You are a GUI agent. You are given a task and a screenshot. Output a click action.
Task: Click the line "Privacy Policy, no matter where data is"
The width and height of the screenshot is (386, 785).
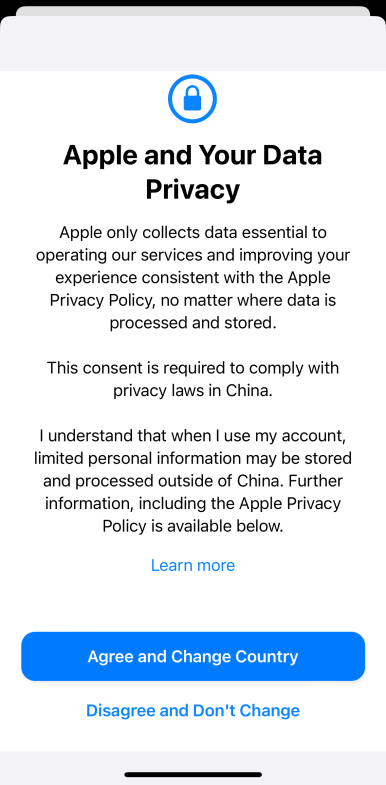point(193,300)
